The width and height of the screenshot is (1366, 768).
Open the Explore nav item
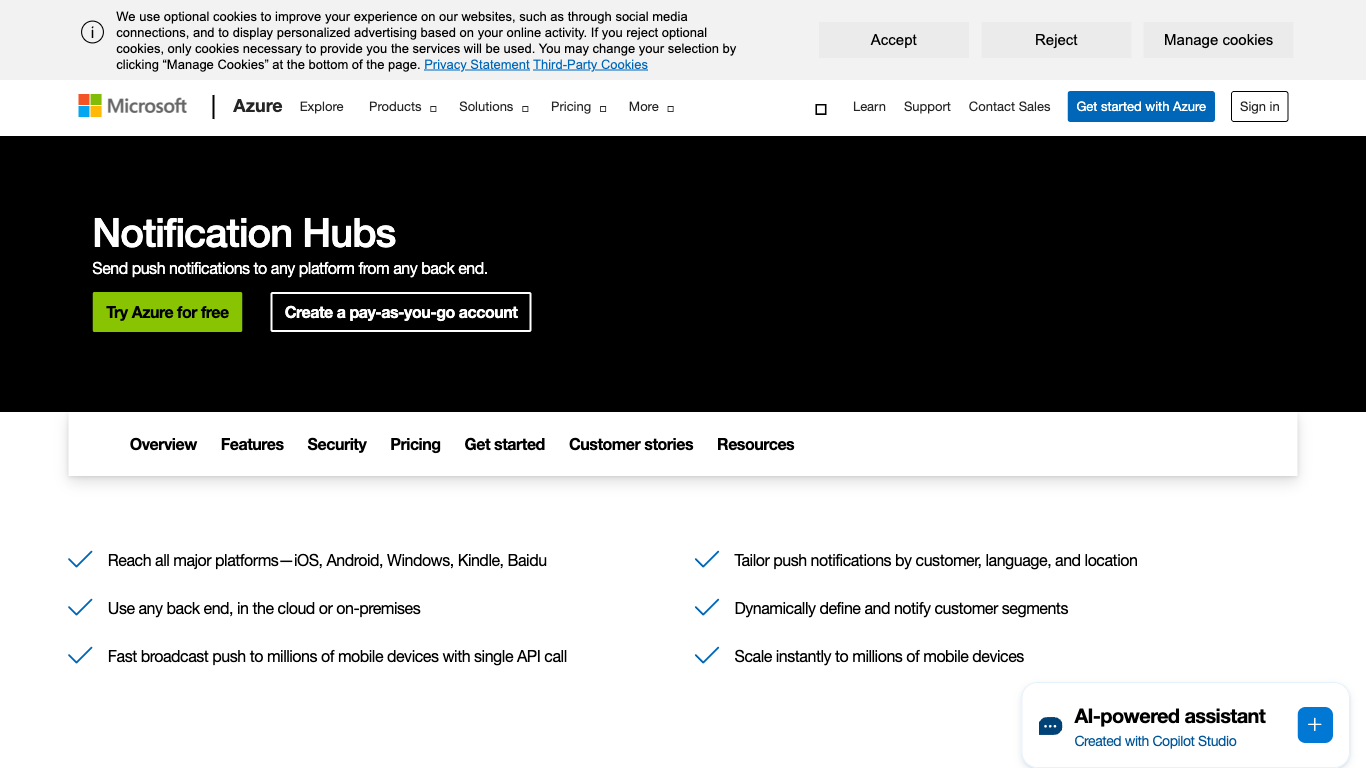pyautogui.click(x=322, y=107)
